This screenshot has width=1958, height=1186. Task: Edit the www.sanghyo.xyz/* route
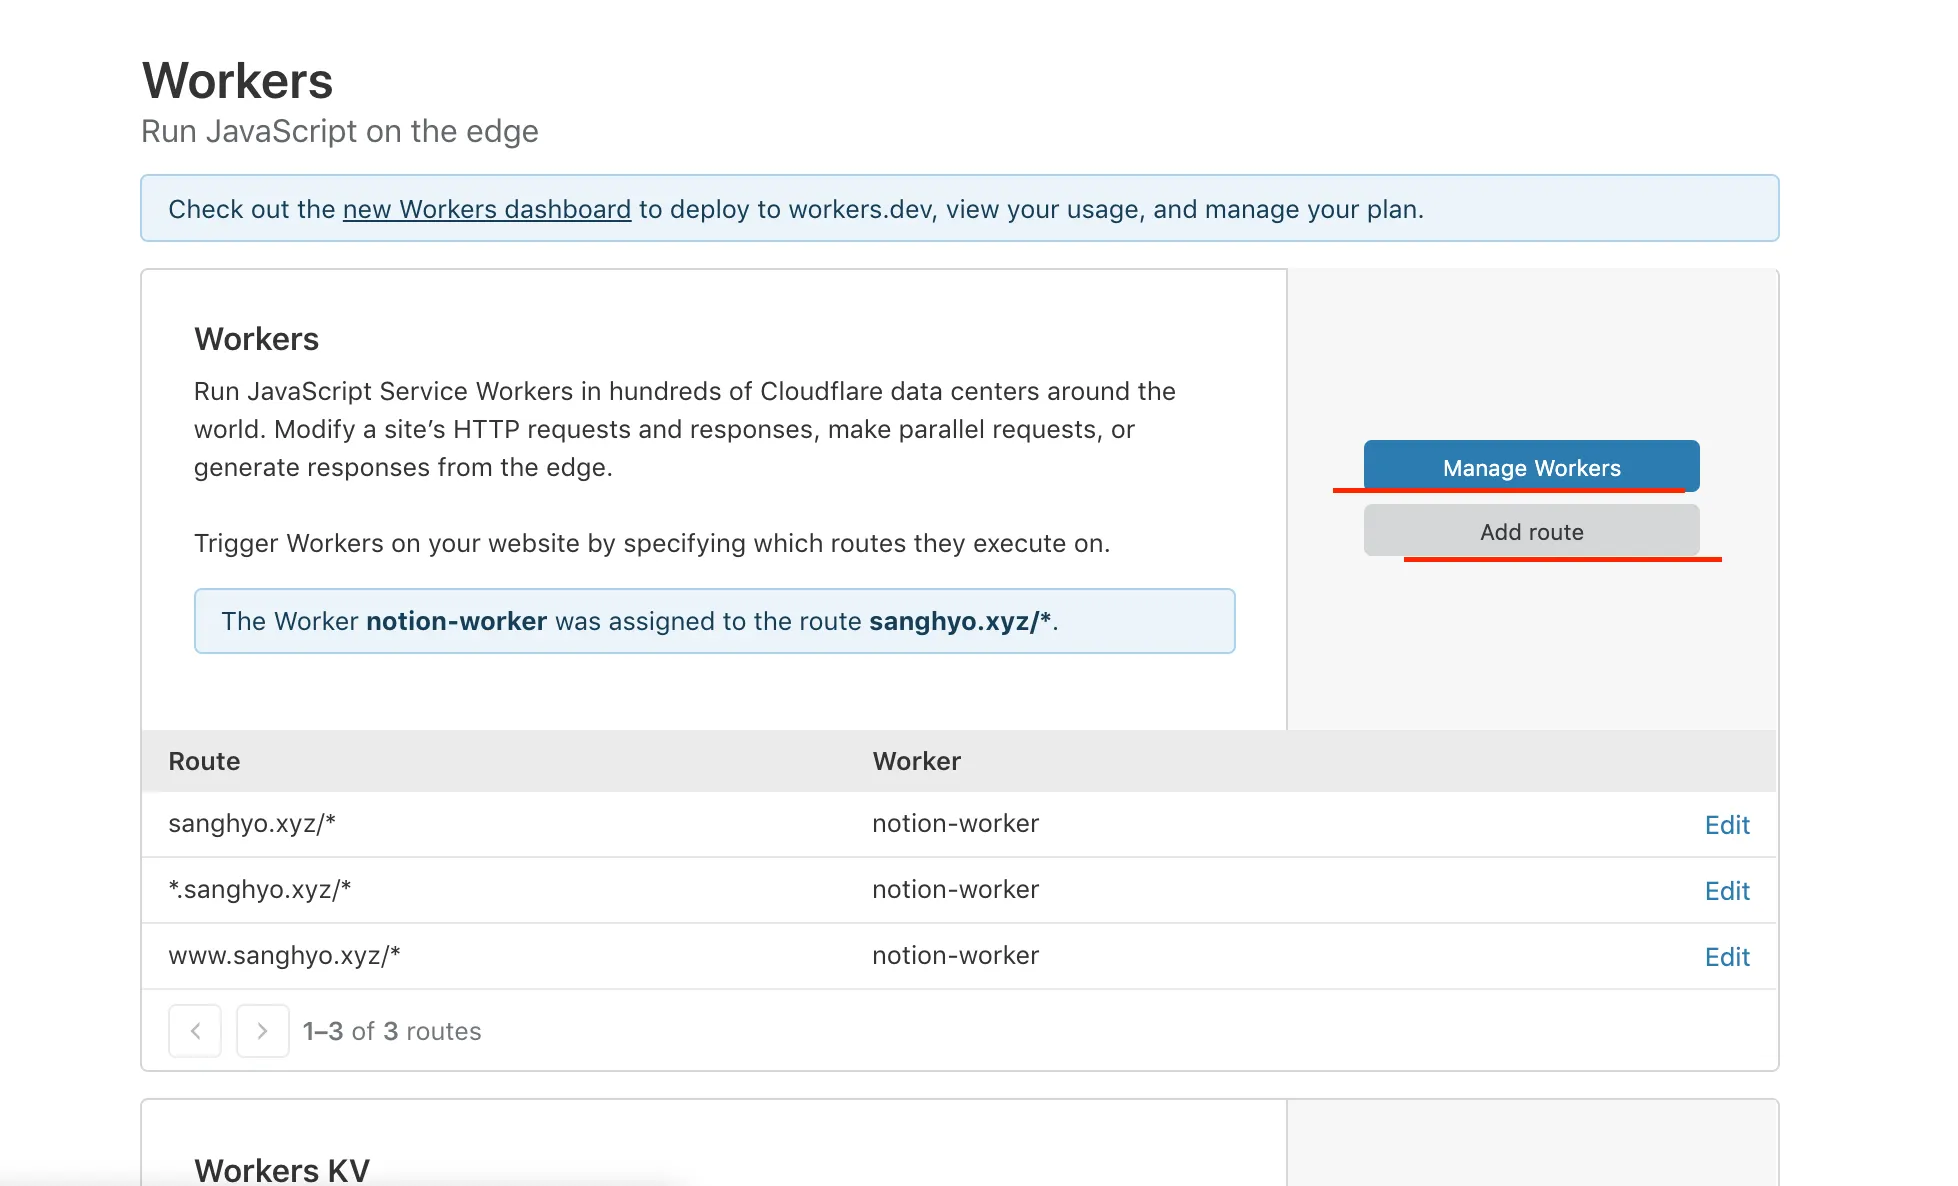pos(1726,957)
